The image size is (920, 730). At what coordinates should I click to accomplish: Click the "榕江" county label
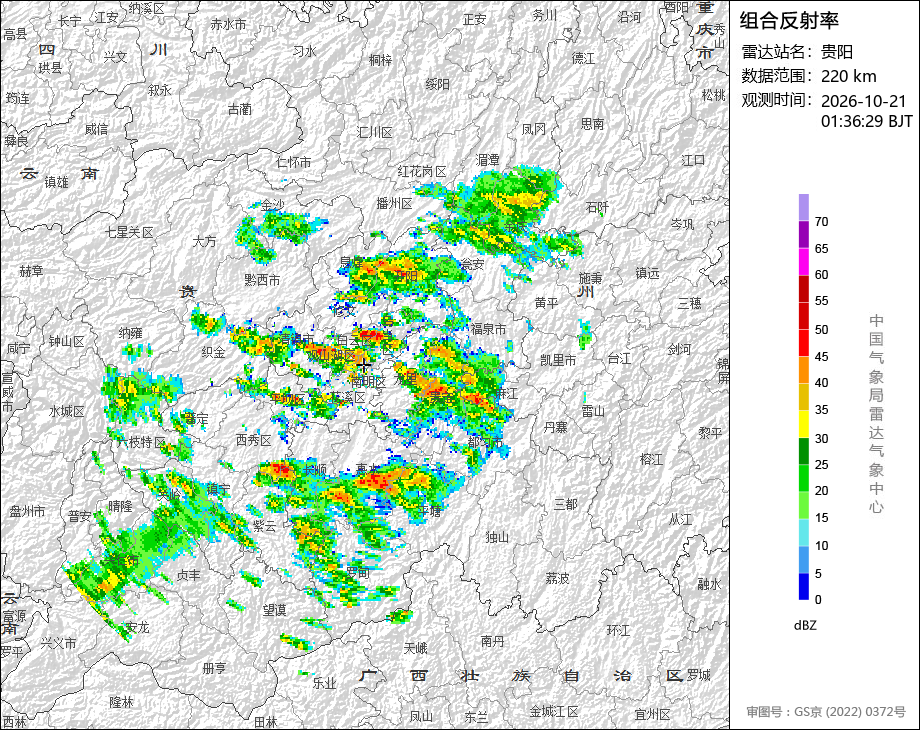coord(652,459)
